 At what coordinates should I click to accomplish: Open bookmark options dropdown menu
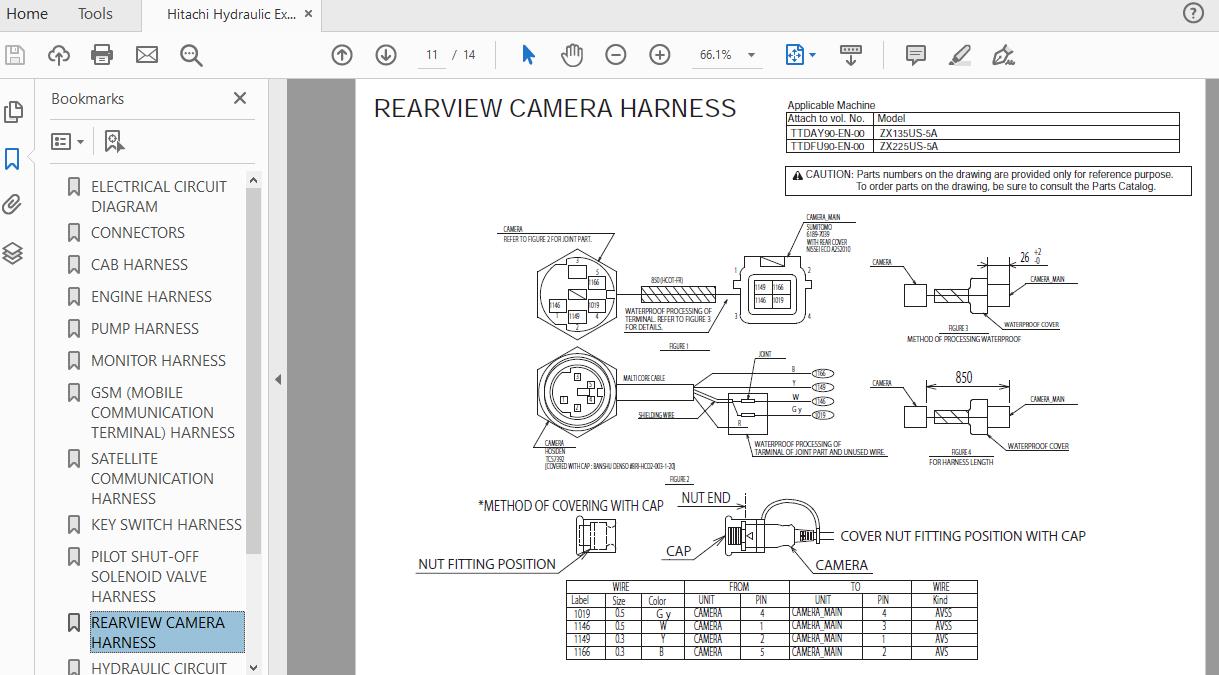(x=68, y=142)
